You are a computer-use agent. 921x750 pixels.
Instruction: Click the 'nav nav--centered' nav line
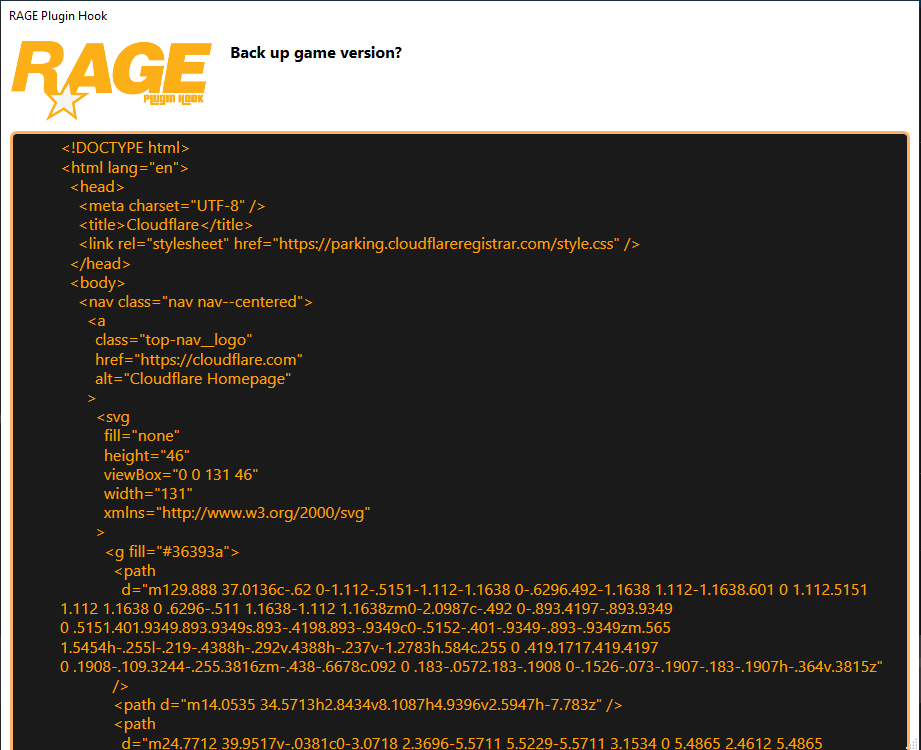[196, 302]
